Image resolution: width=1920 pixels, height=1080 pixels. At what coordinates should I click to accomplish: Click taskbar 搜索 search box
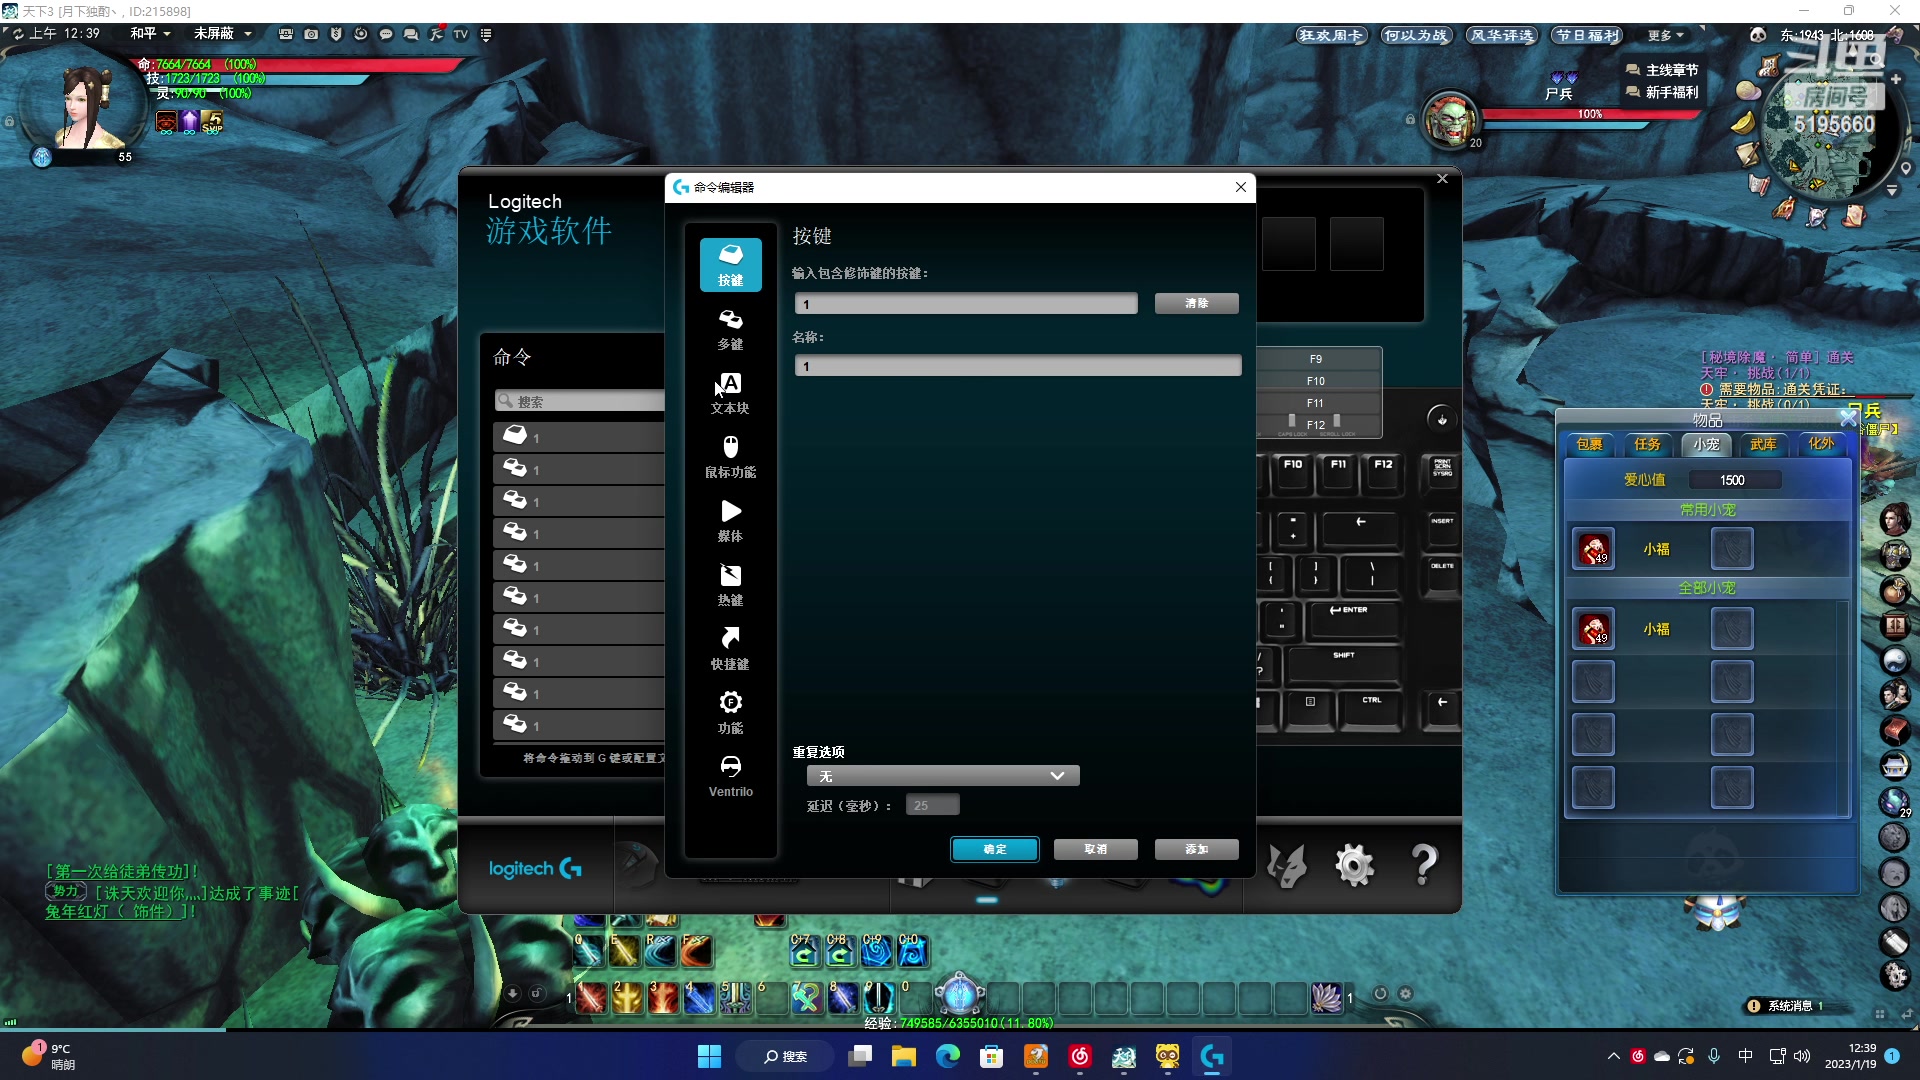[785, 1056]
